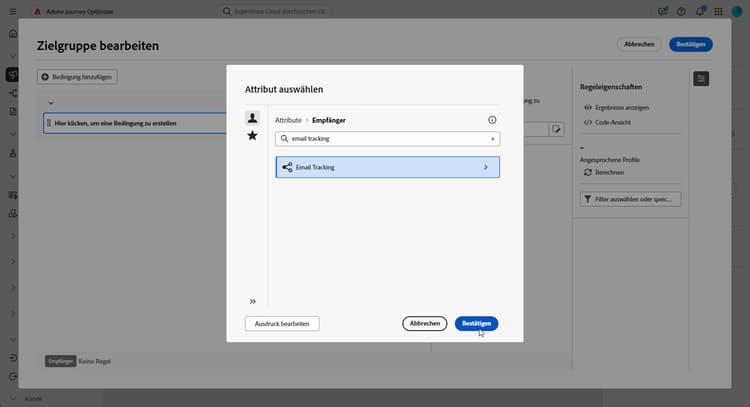750x407 pixels.
Task: Open notifications bell icon
Action: (700, 11)
